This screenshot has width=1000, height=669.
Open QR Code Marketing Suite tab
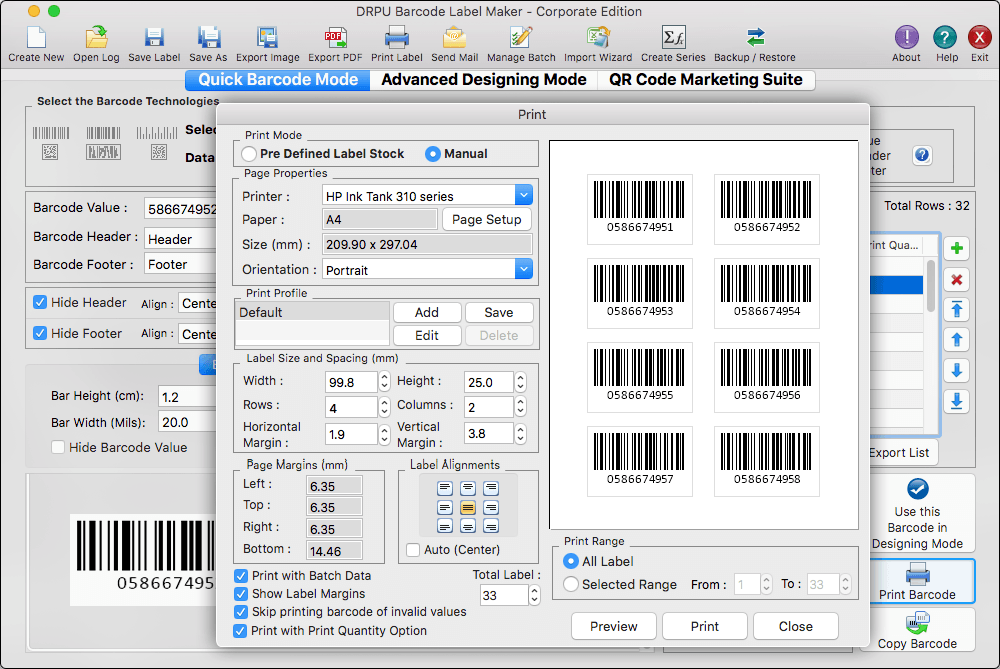[x=705, y=80]
